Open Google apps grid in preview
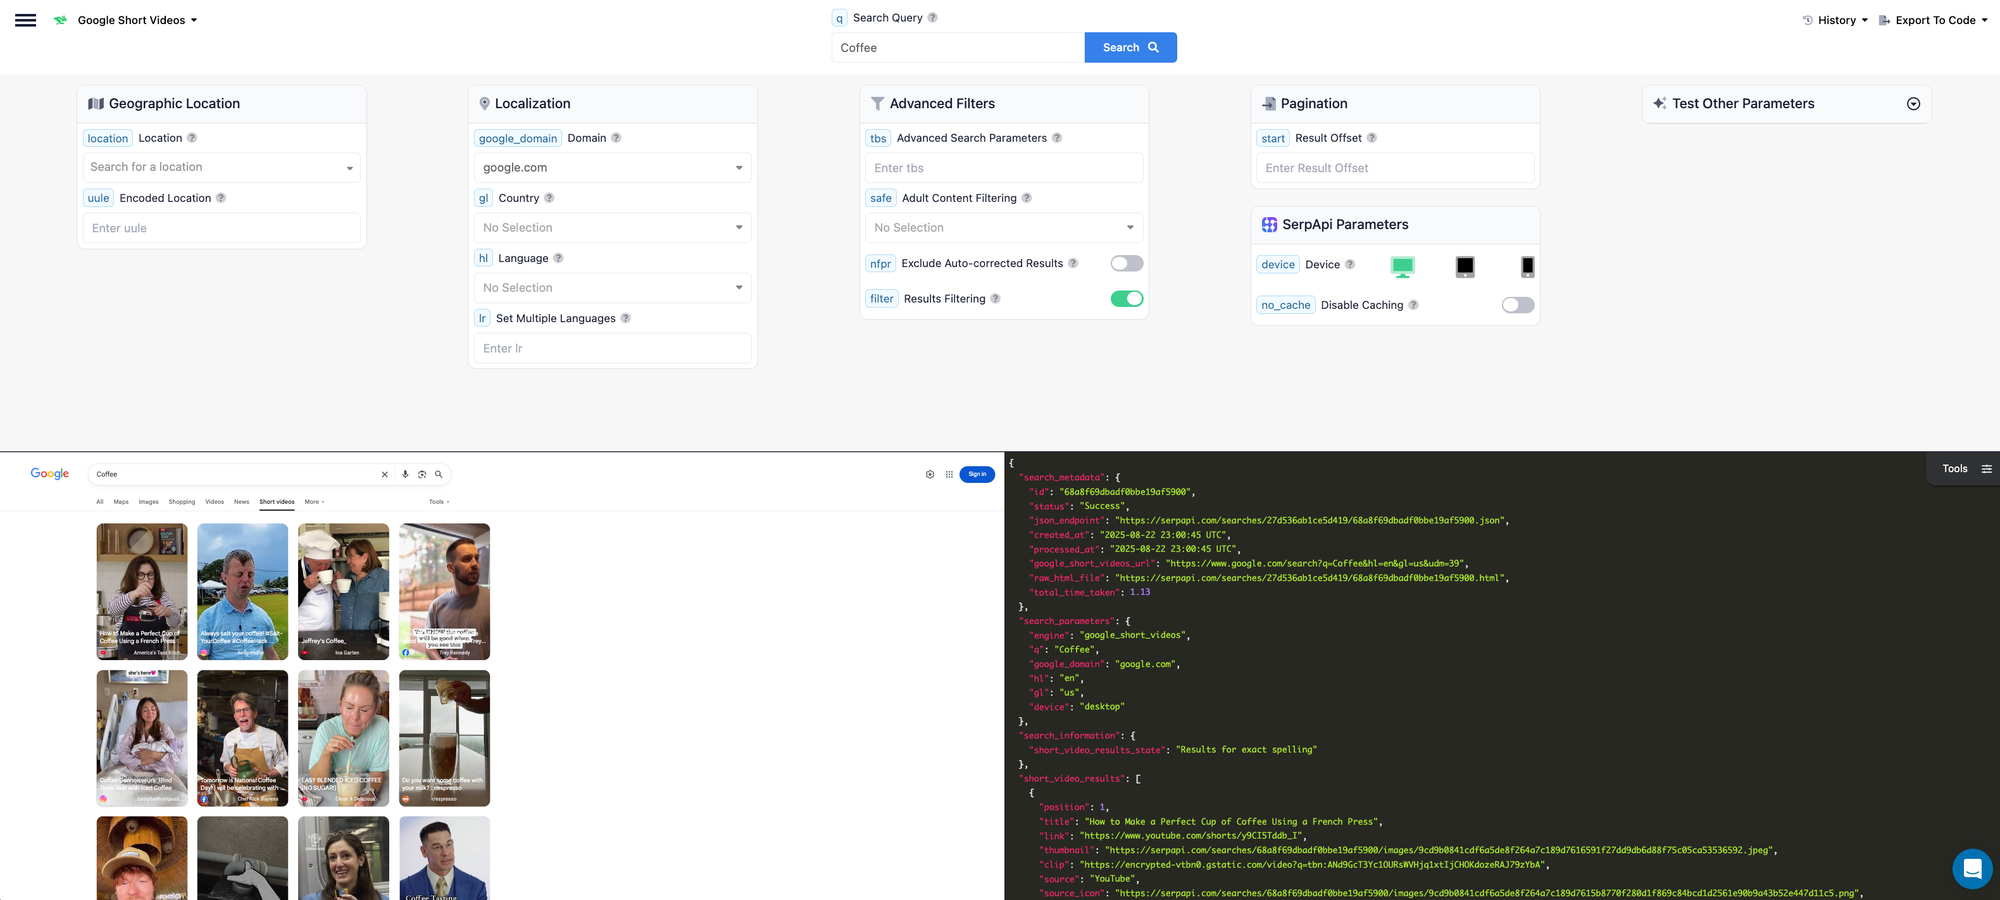This screenshot has height=900, width=2000. [x=949, y=474]
